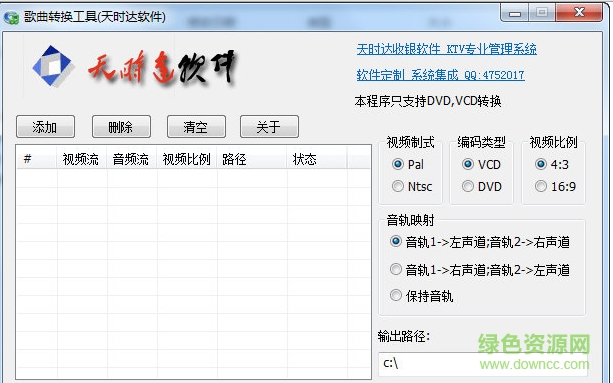Click the 编码类型 group label
Viewport: 613px width, 383px height.
point(481,142)
